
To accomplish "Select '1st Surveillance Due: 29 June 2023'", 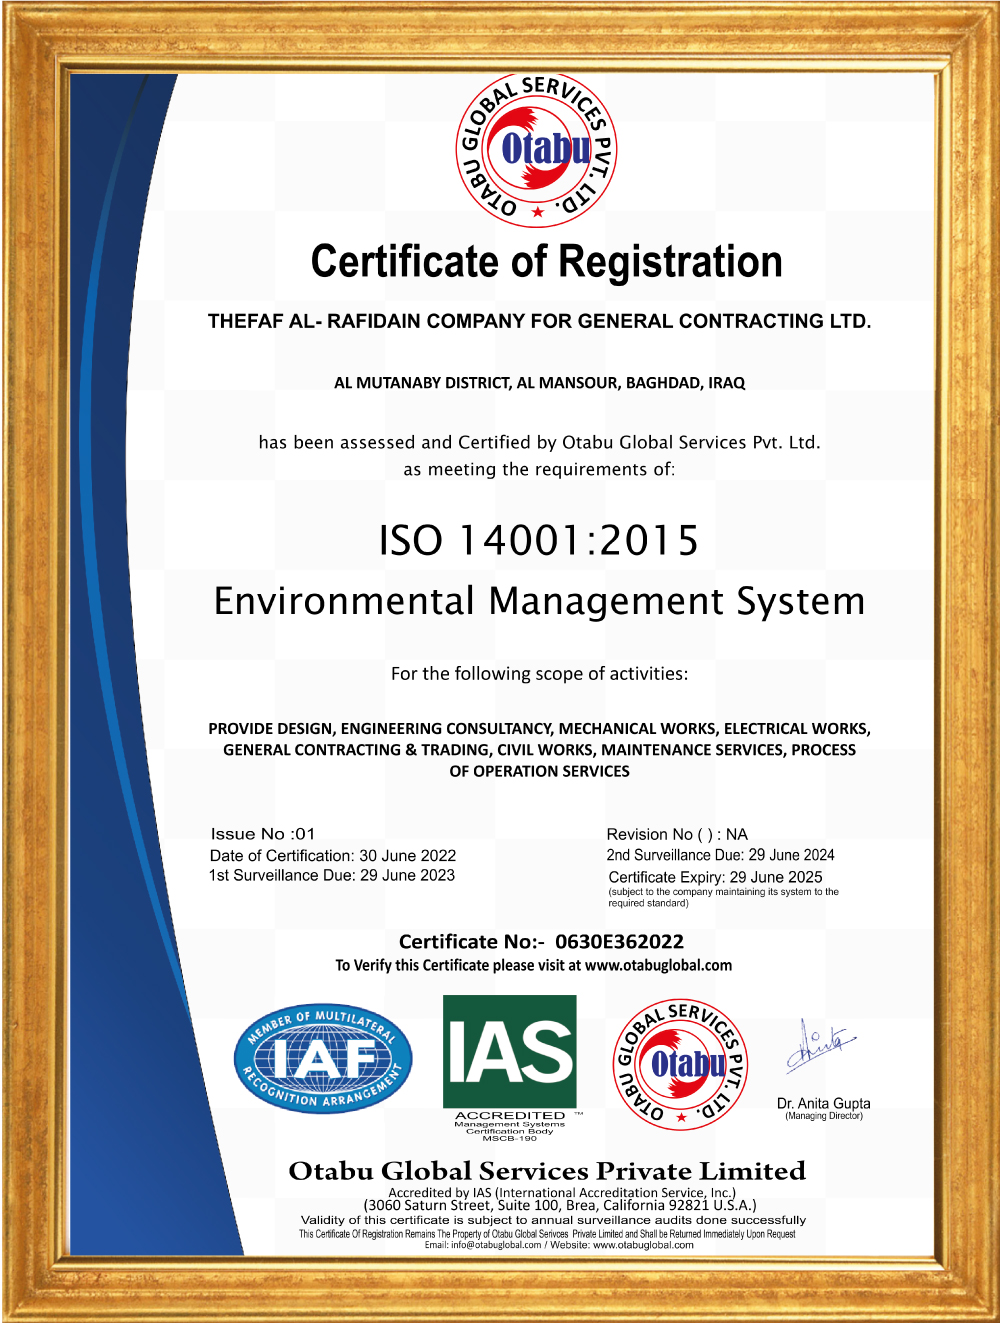I will (x=332, y=875).
